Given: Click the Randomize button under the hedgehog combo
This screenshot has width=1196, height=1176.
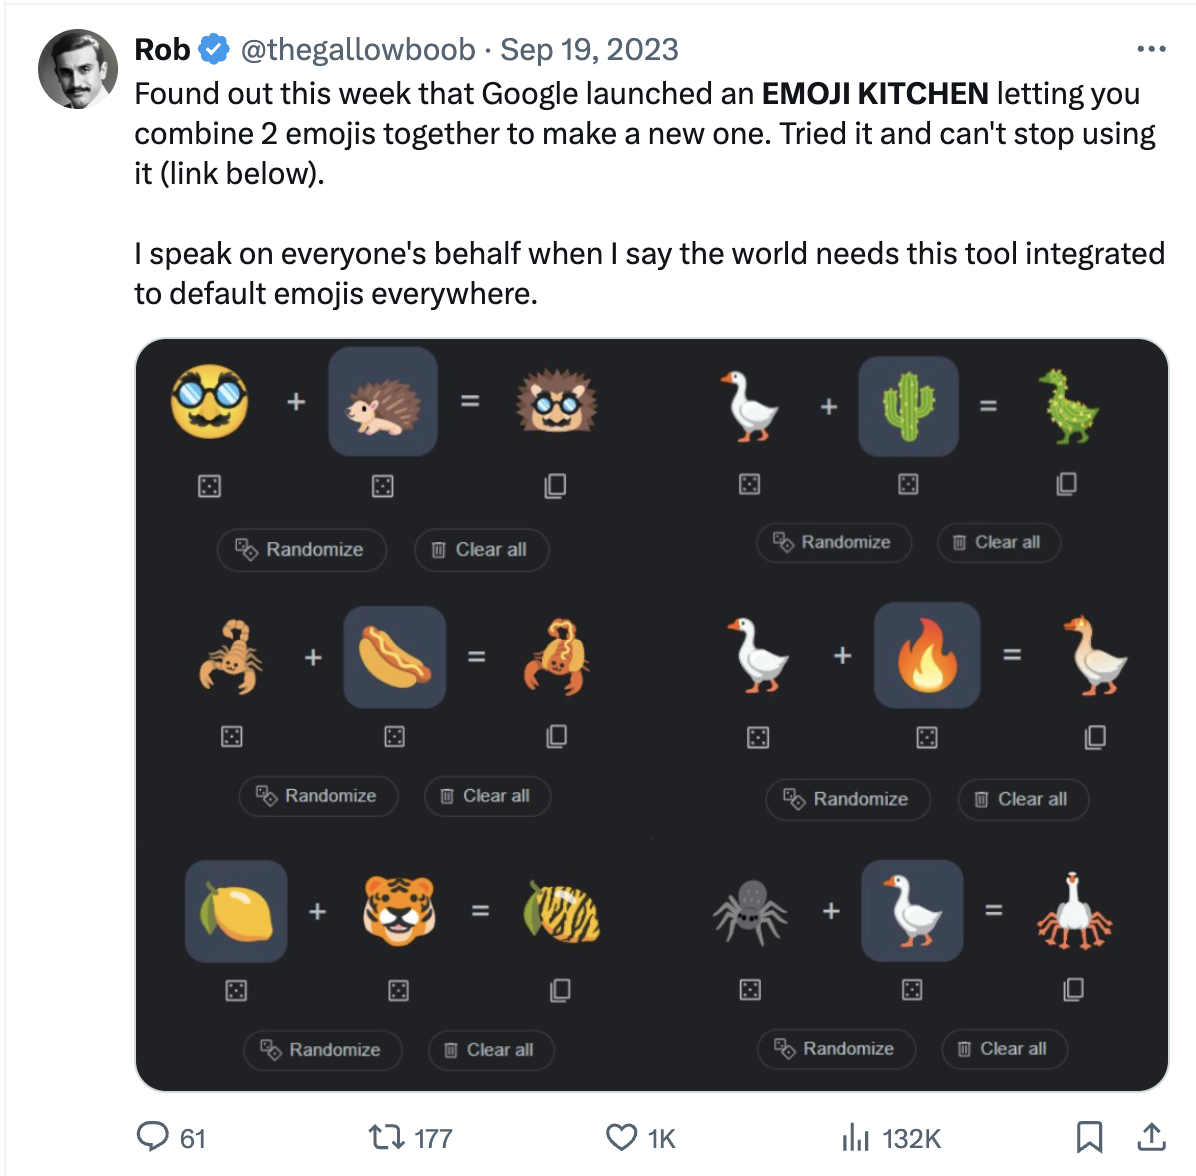Looking at the screenshot, I should [301, 549].
